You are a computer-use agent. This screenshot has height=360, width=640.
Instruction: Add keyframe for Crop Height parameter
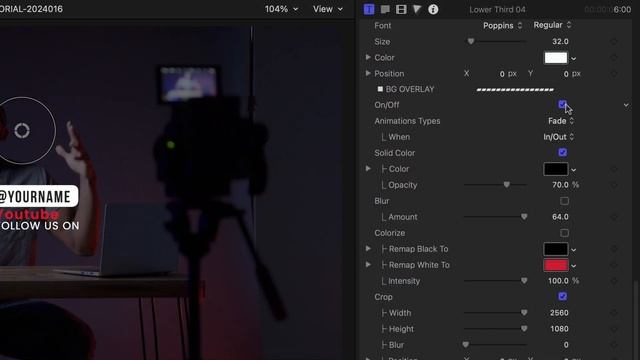[613, 329]
